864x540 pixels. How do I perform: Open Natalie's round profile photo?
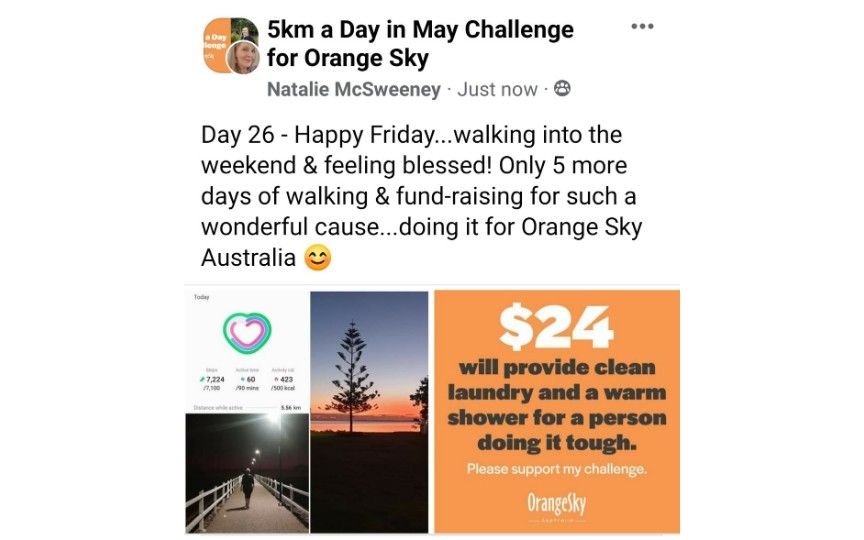click(243, 57)
